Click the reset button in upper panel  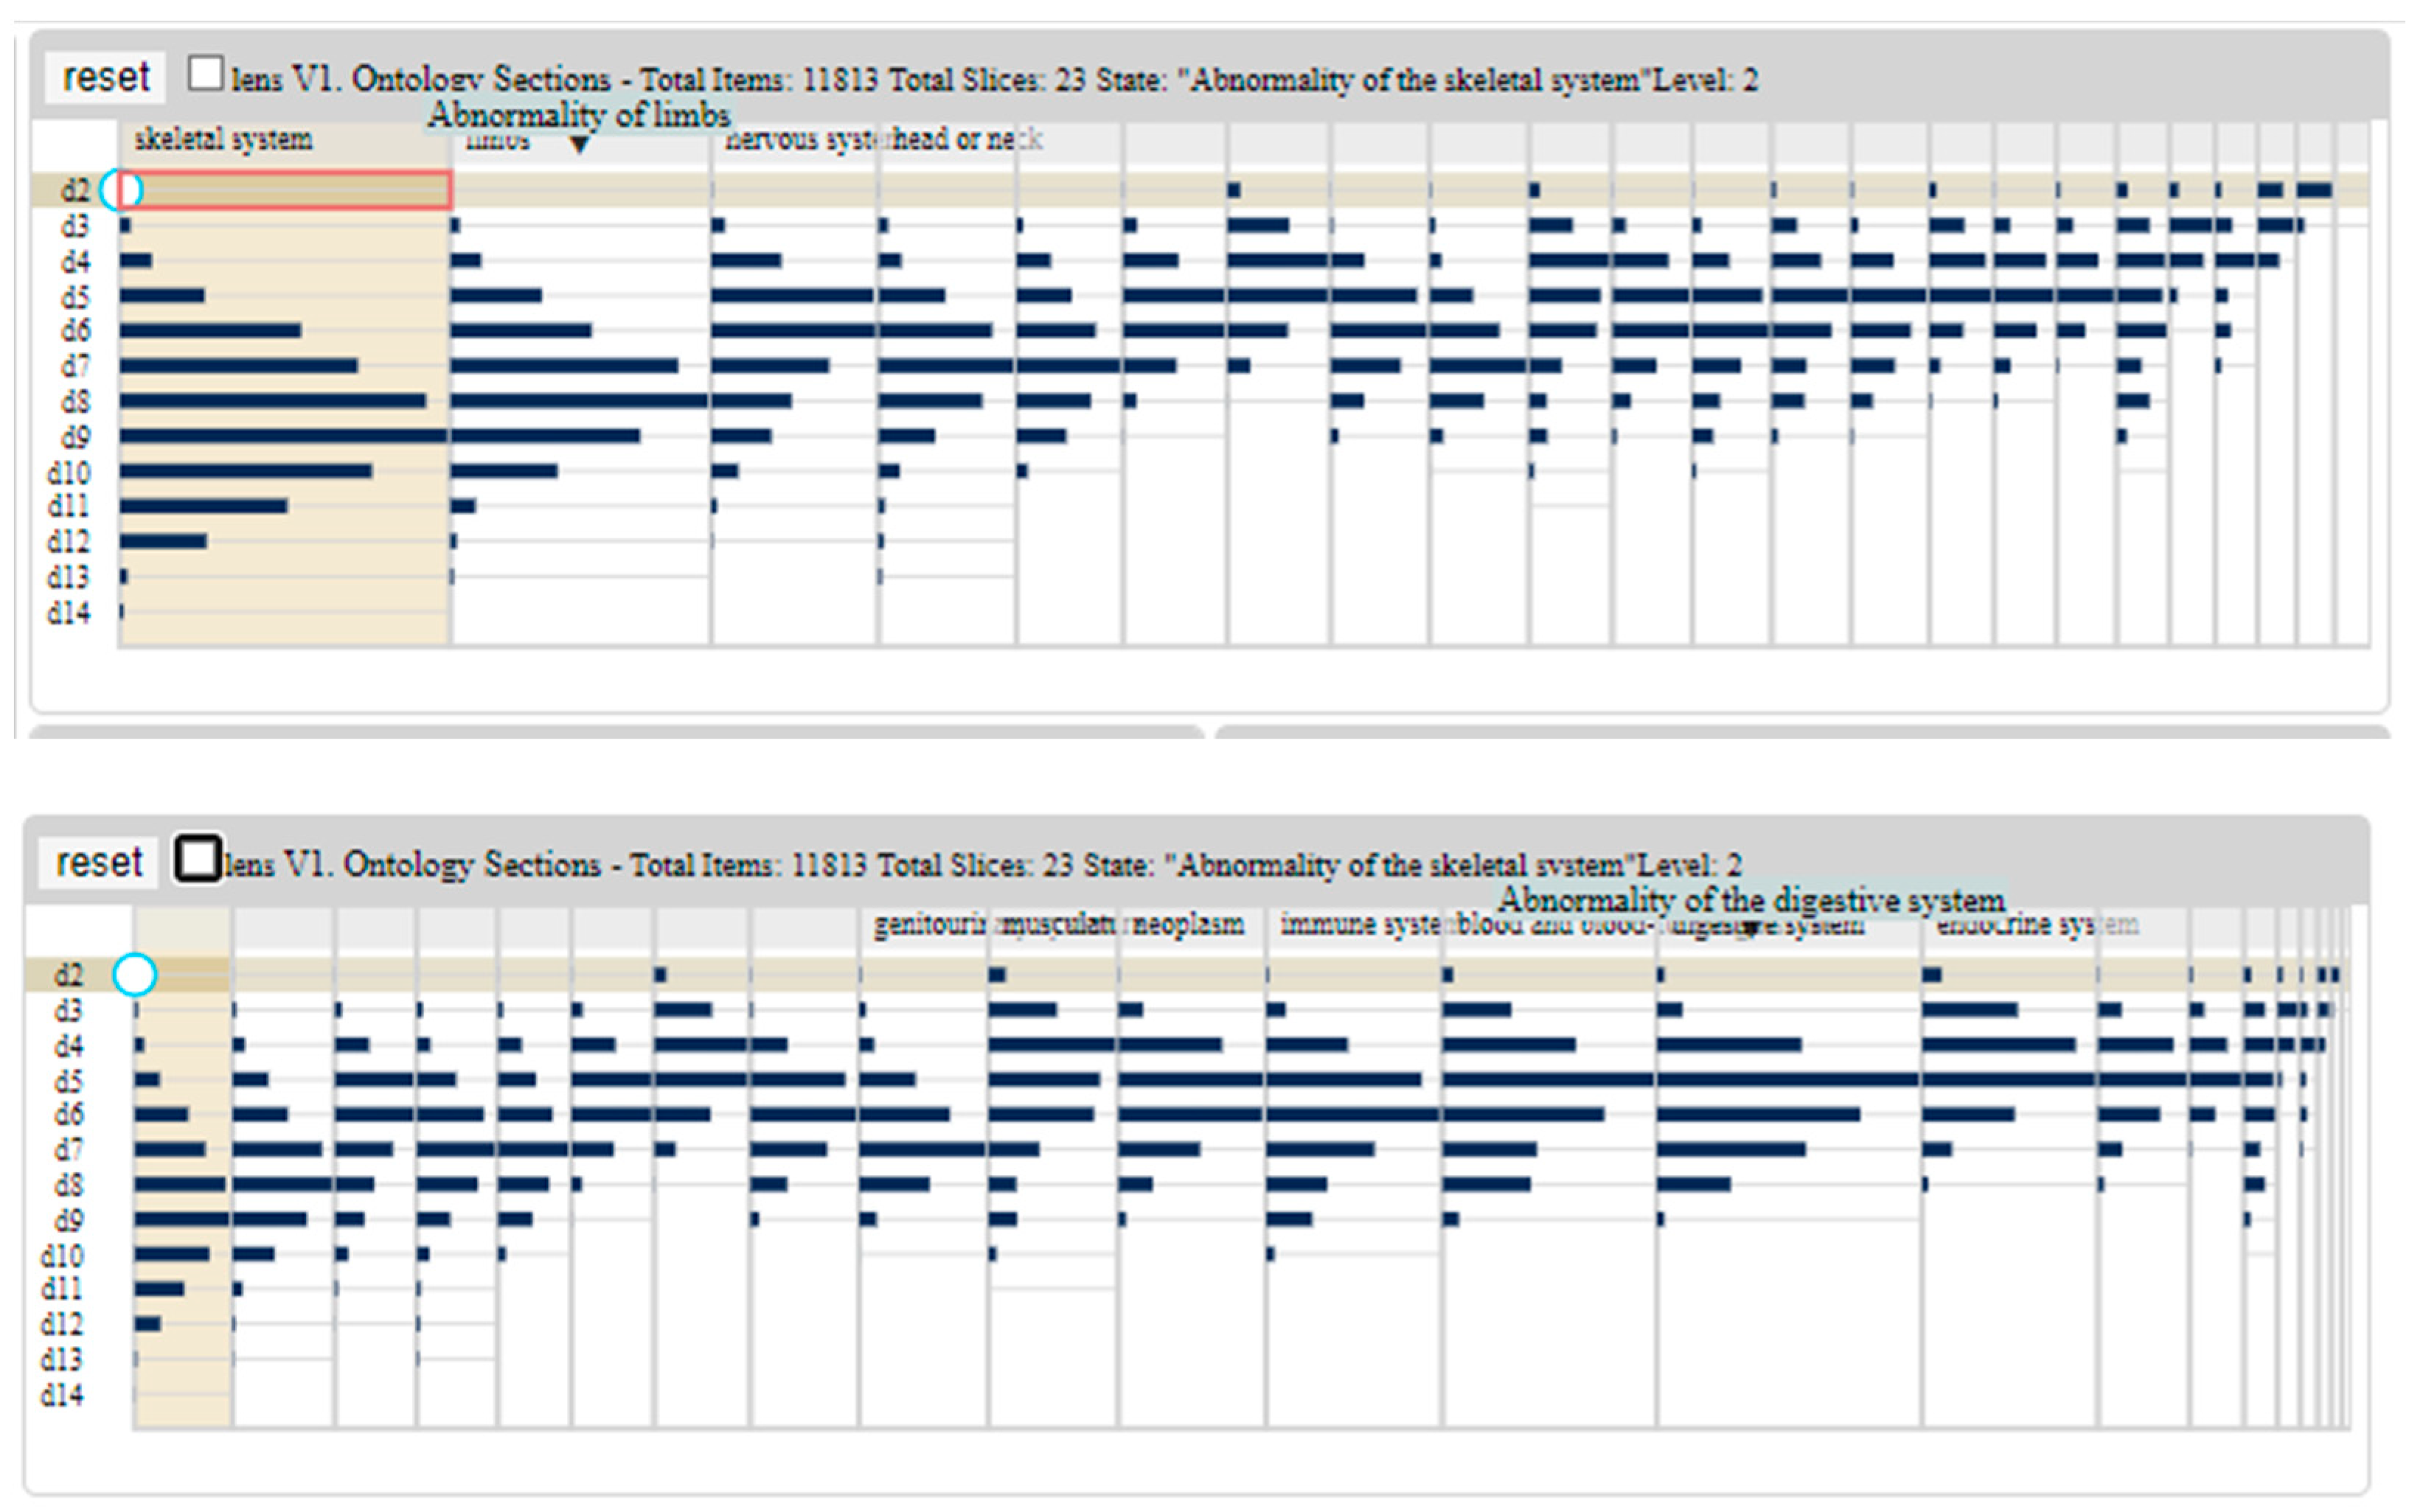(105, 77)
